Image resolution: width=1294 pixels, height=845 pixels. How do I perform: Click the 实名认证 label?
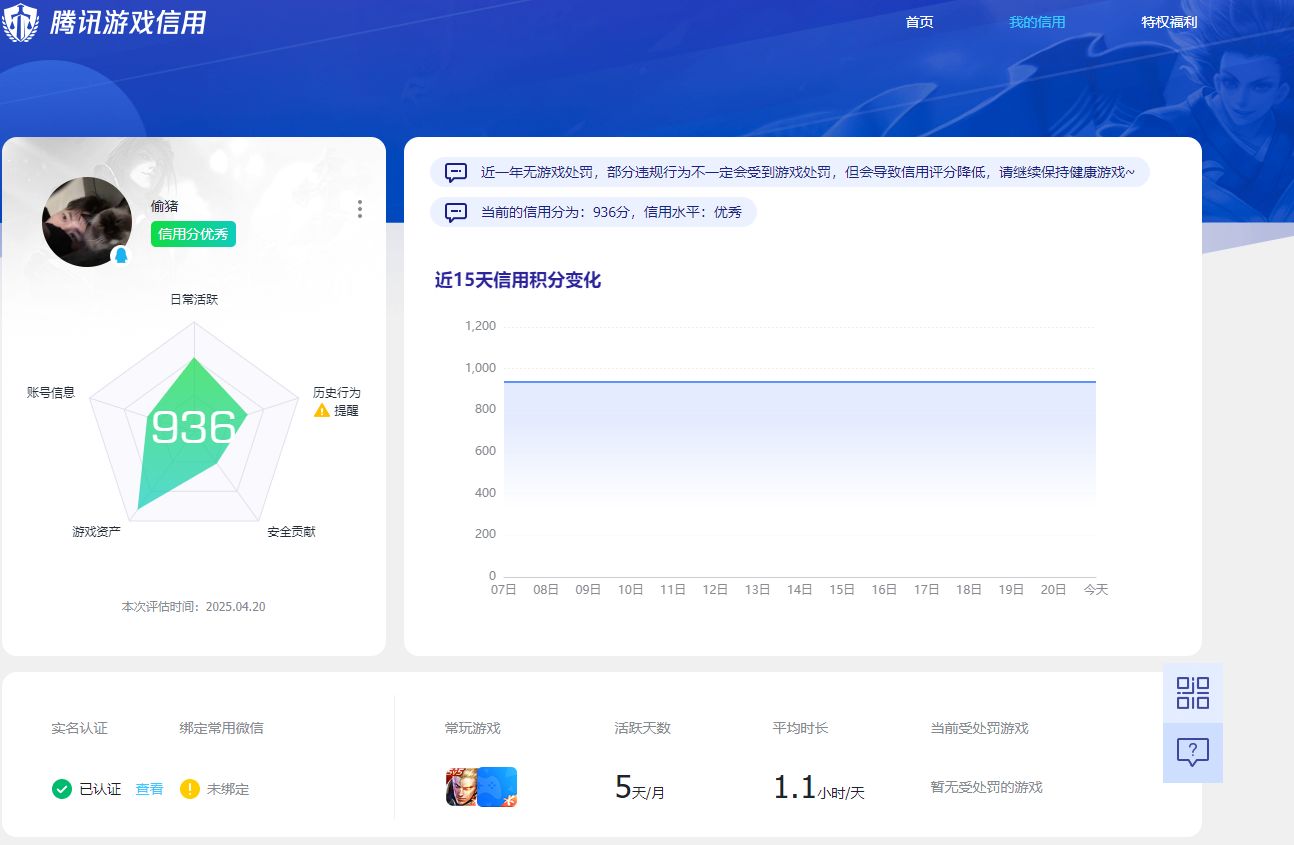[79, 728]
